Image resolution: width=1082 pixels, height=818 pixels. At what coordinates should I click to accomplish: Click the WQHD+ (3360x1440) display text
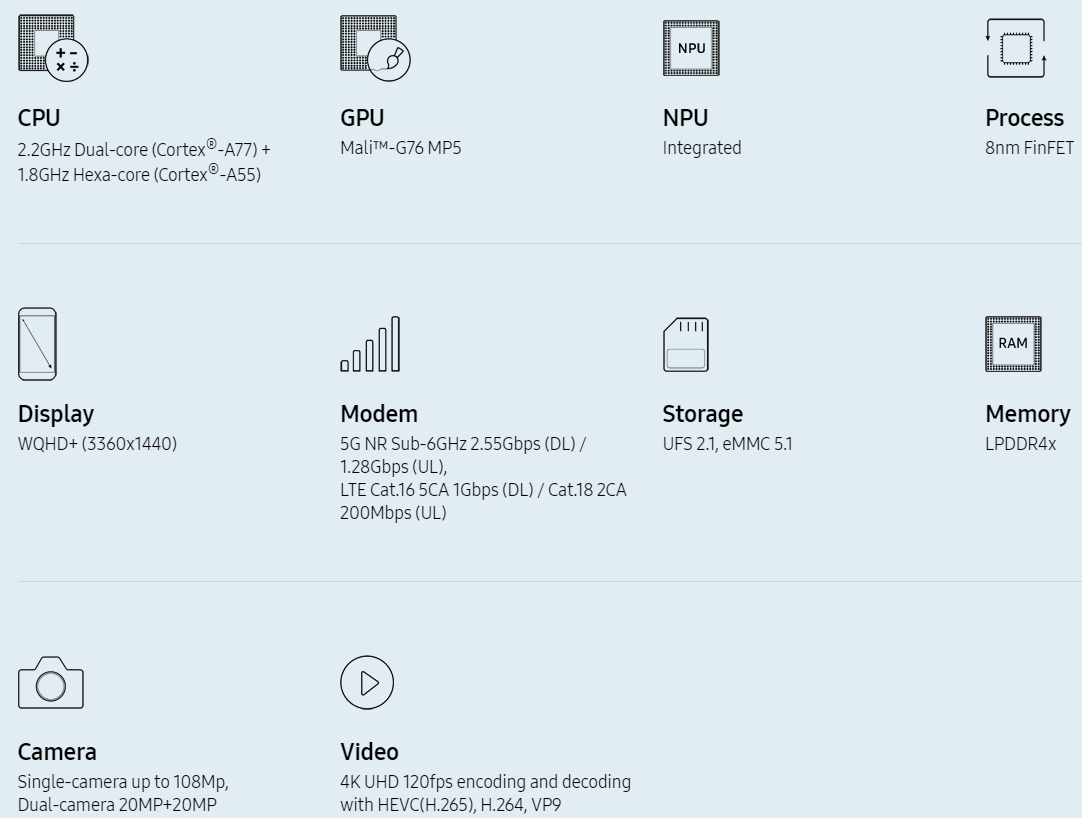[x=97, y=443]
